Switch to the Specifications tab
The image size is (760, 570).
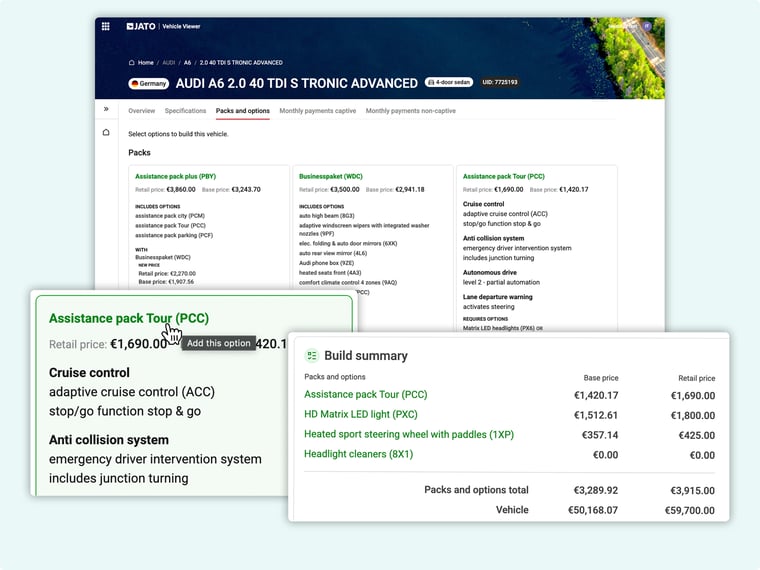(x=185, y=111)
